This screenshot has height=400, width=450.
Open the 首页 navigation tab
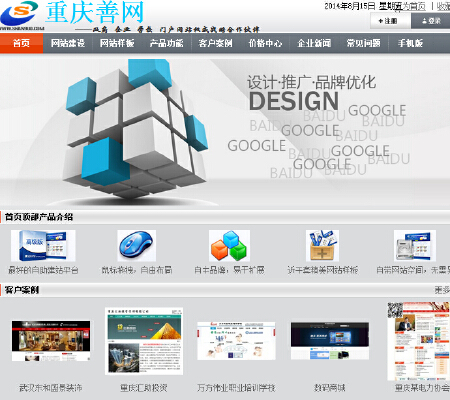point(21,43)
